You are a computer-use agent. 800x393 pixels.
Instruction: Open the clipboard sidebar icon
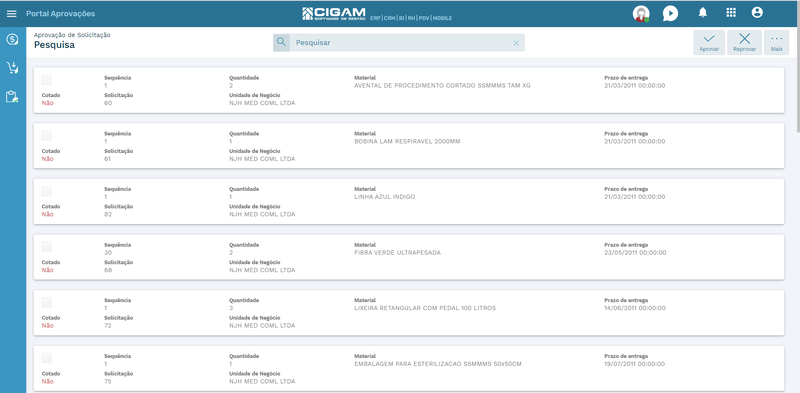pyautogui.click(x=12, y=96)
